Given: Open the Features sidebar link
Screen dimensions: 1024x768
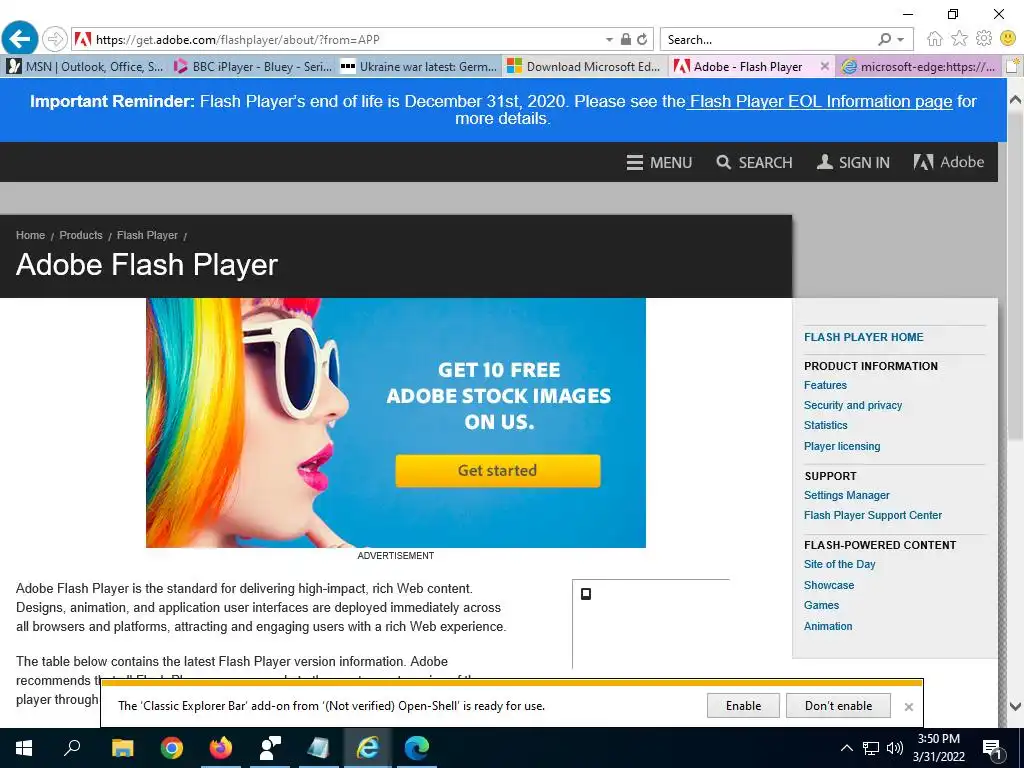Looking at the screenshot, I should [x=825, y=385].
